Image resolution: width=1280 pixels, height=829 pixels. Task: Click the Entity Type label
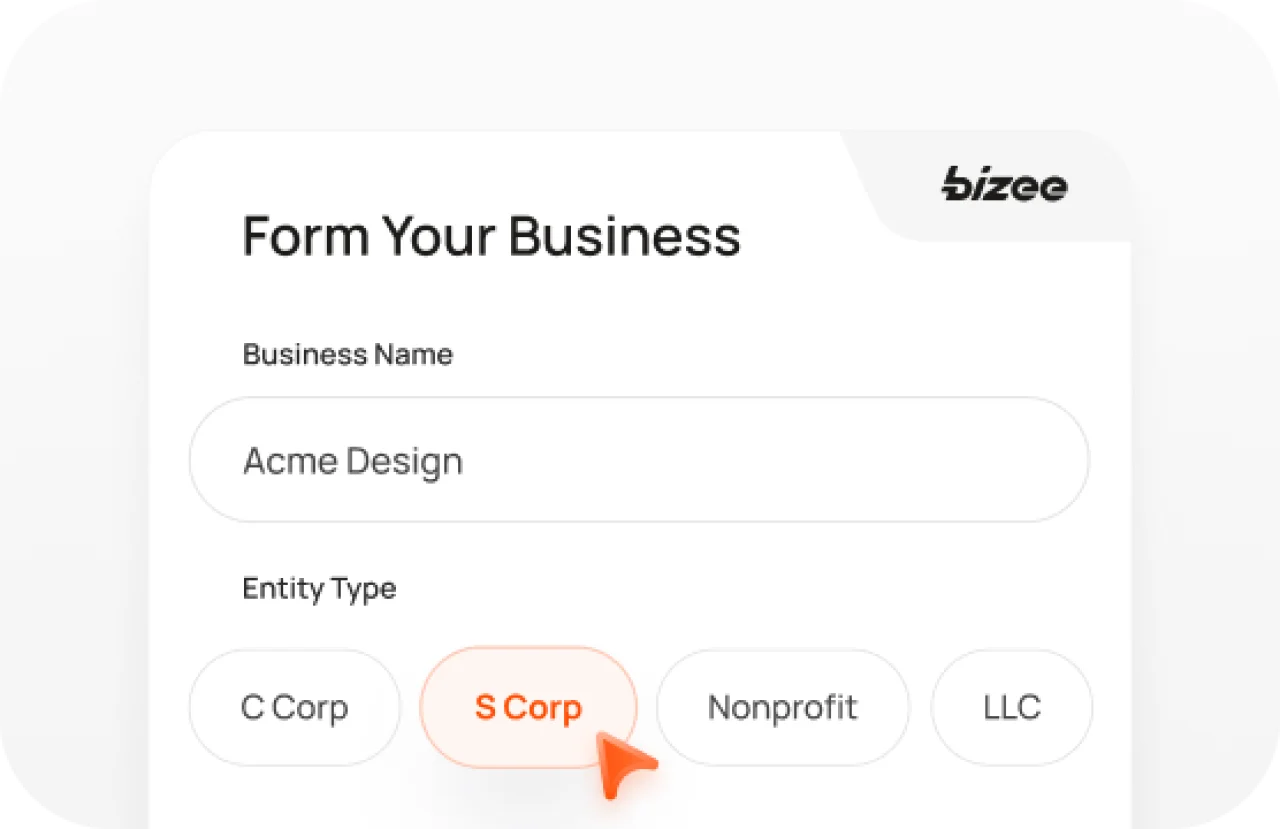coord(319,588)
